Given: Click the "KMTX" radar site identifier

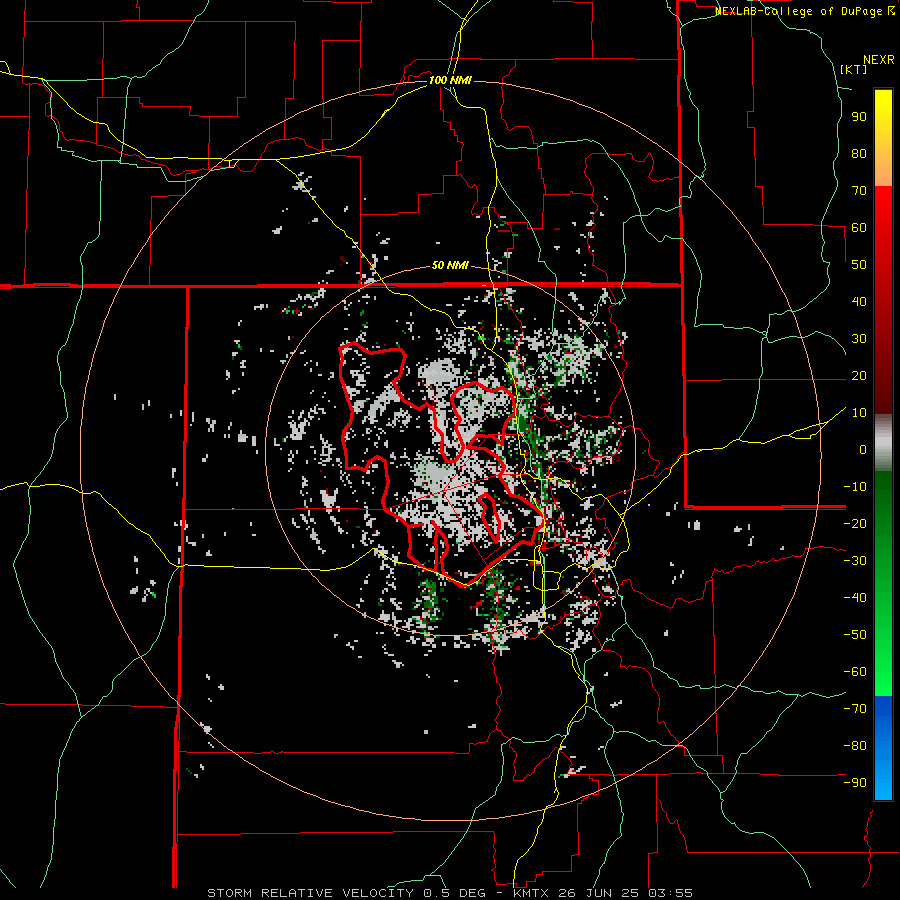Looking at the screenshot, I should 533,893.
